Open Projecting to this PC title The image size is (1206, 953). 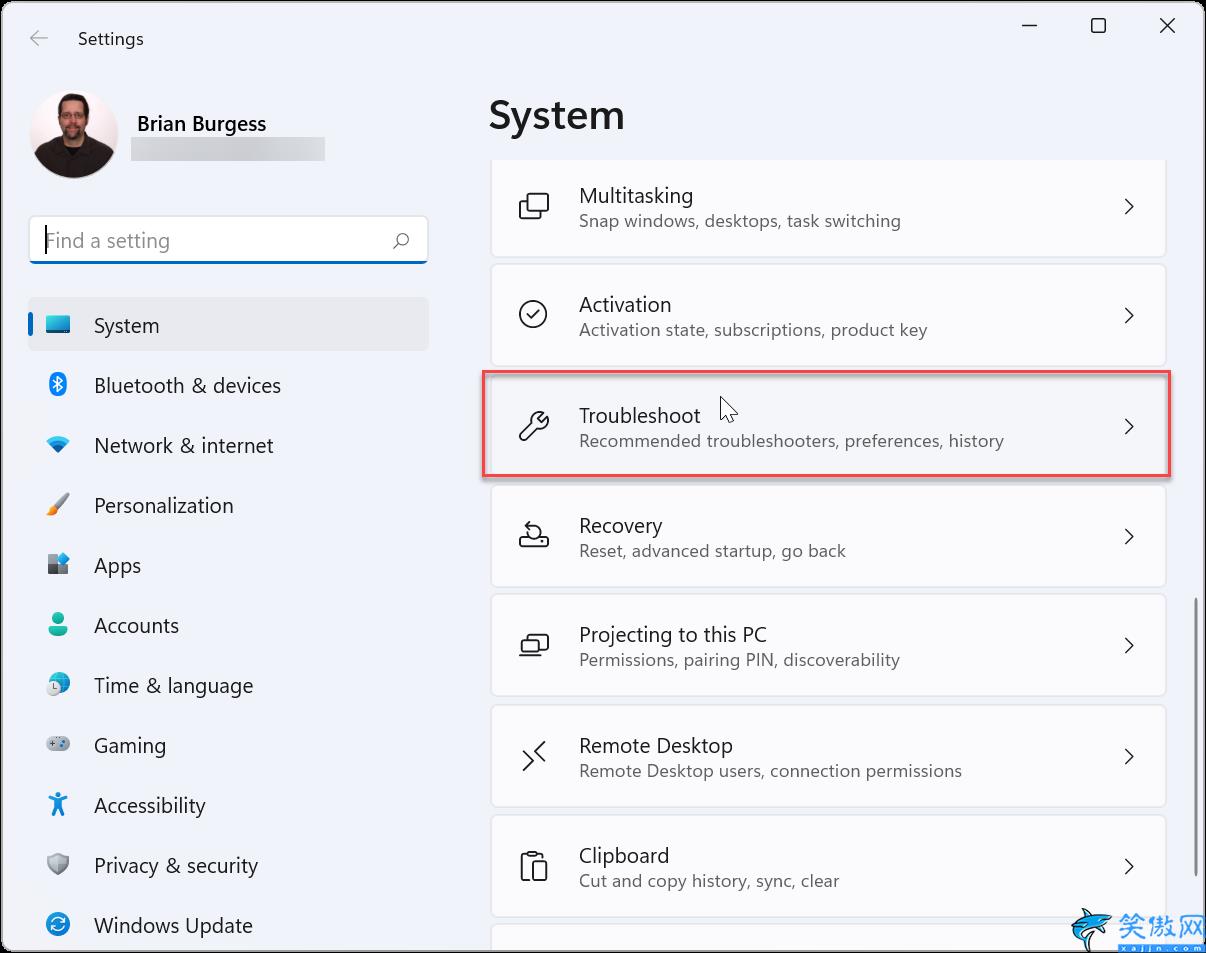pyautogui.click(x=673, y=635)
